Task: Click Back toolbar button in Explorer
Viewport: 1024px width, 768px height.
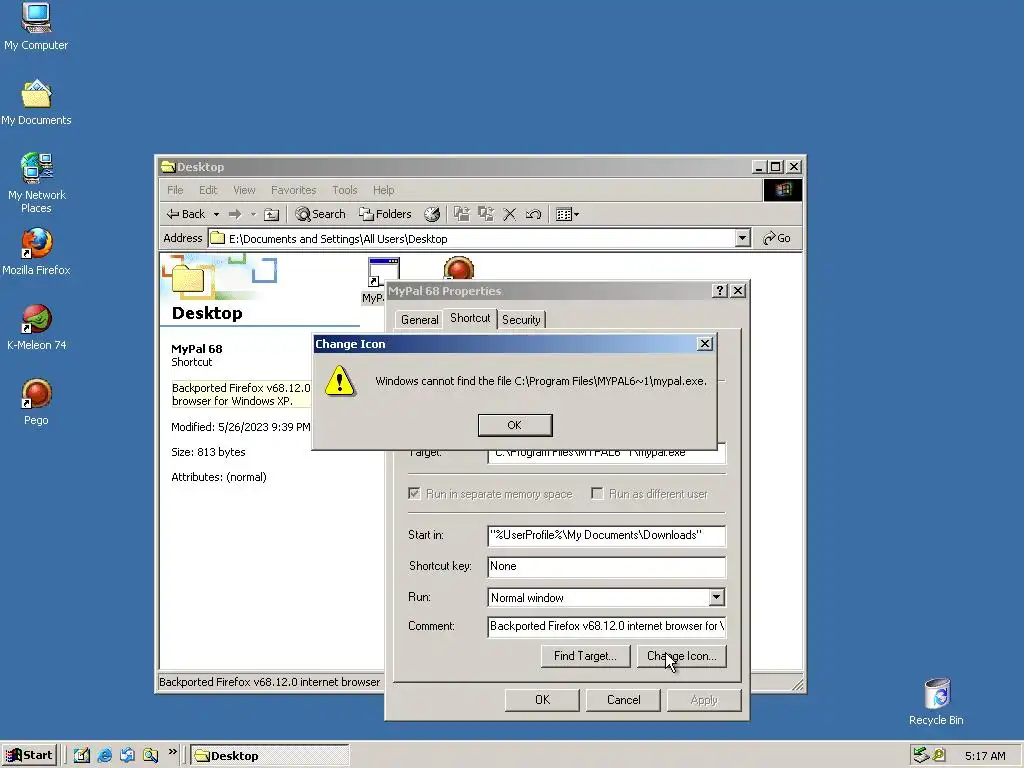Action: (186, 214)
